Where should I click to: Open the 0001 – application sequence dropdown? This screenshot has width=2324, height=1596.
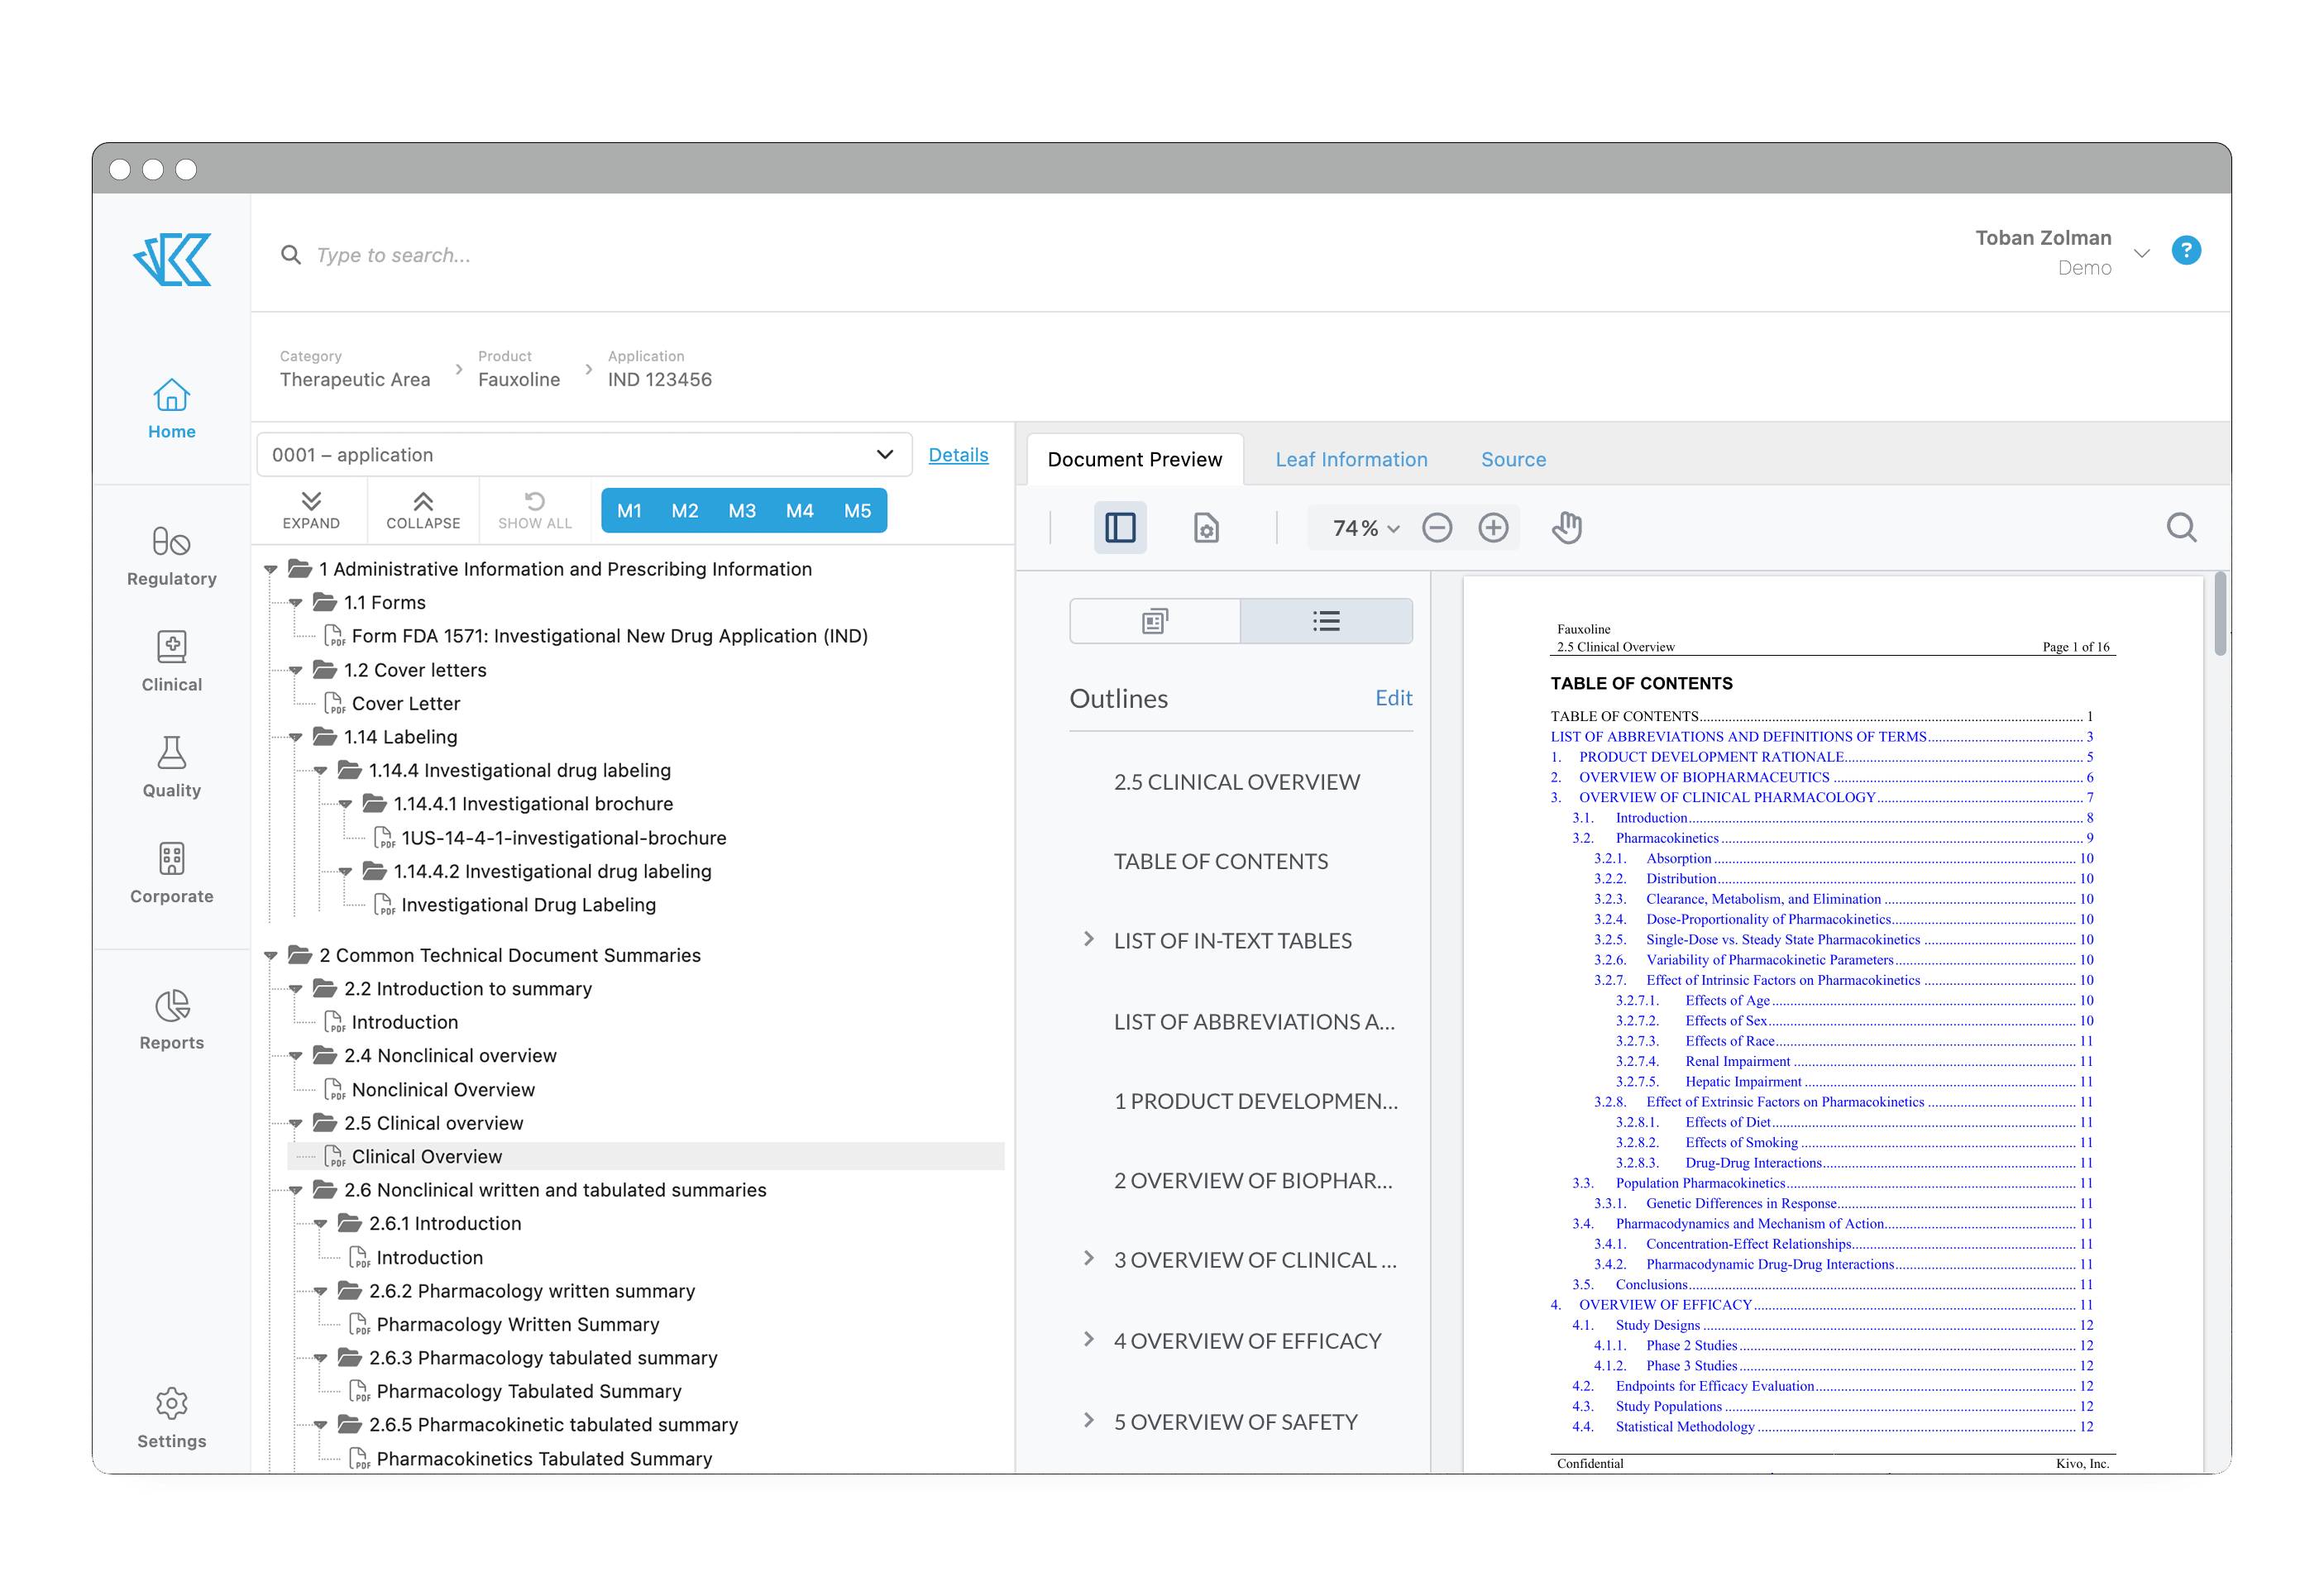[584, 455]
